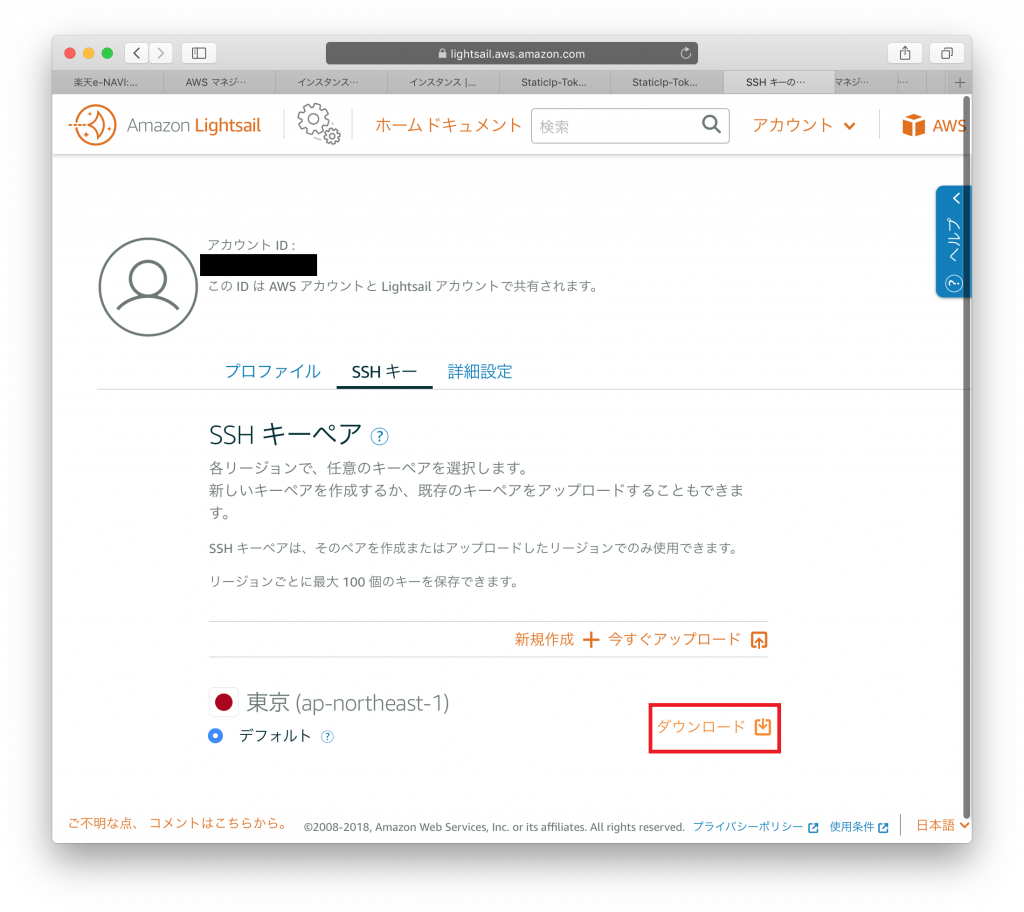
Task: Switch to the 楽天e-NAVI browser tab
Action: (108, 82)
